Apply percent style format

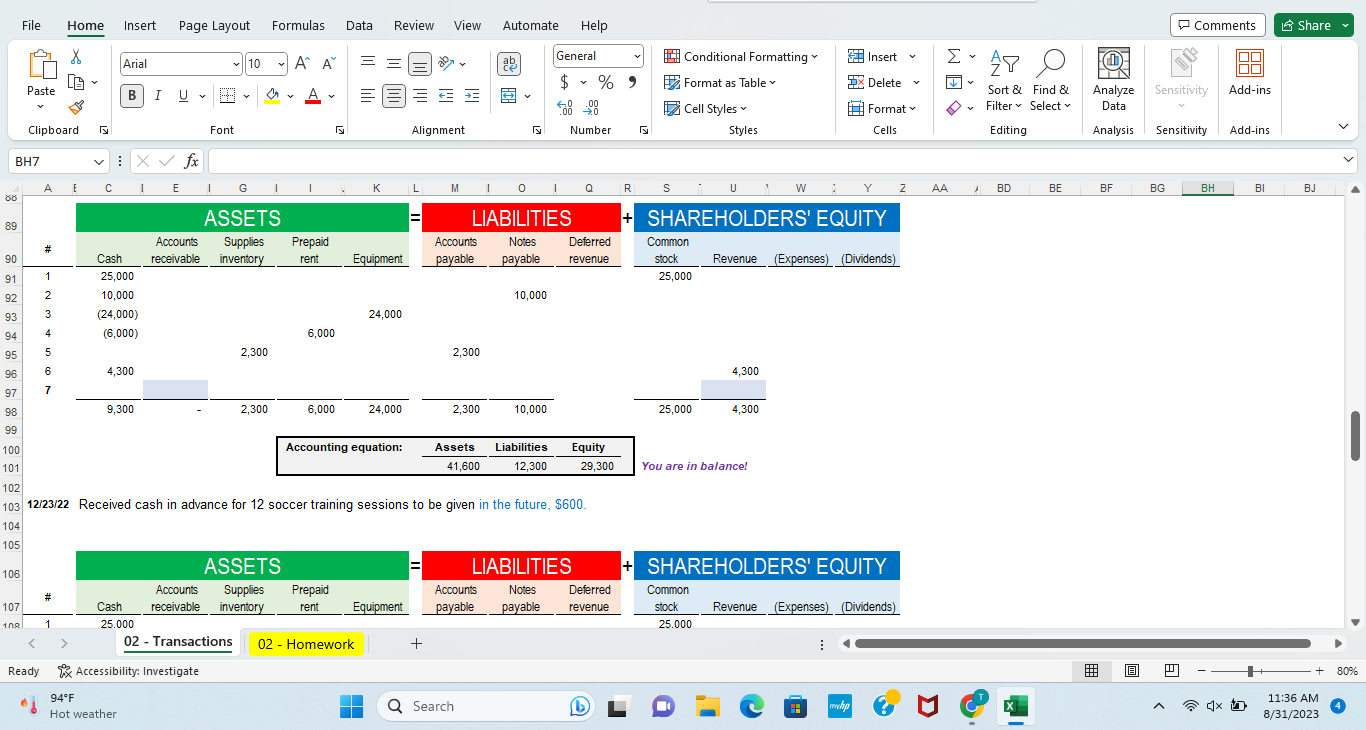click(x=606, y=82)
